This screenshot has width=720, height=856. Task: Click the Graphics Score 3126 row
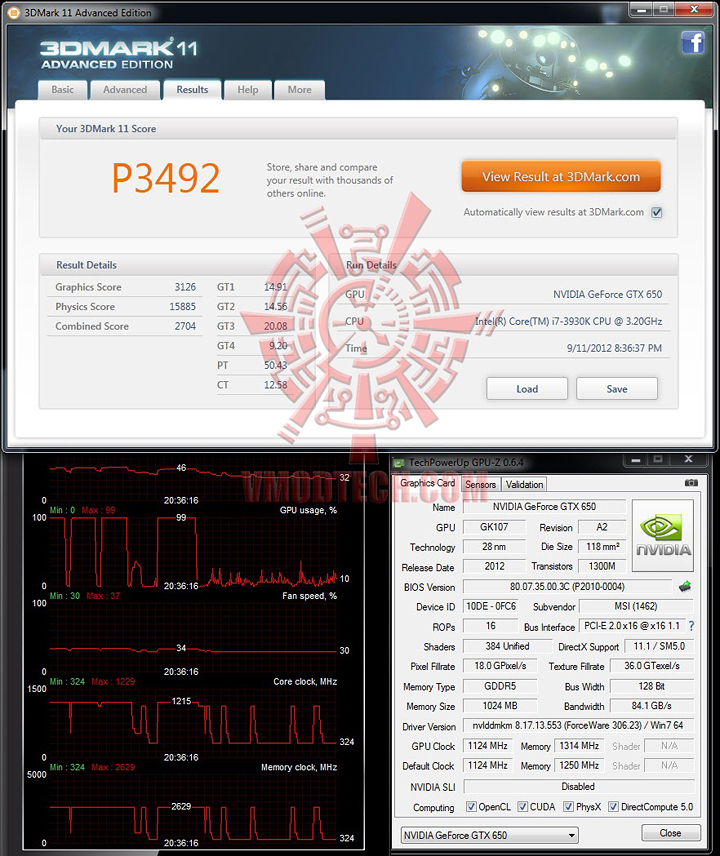point(125,287)
